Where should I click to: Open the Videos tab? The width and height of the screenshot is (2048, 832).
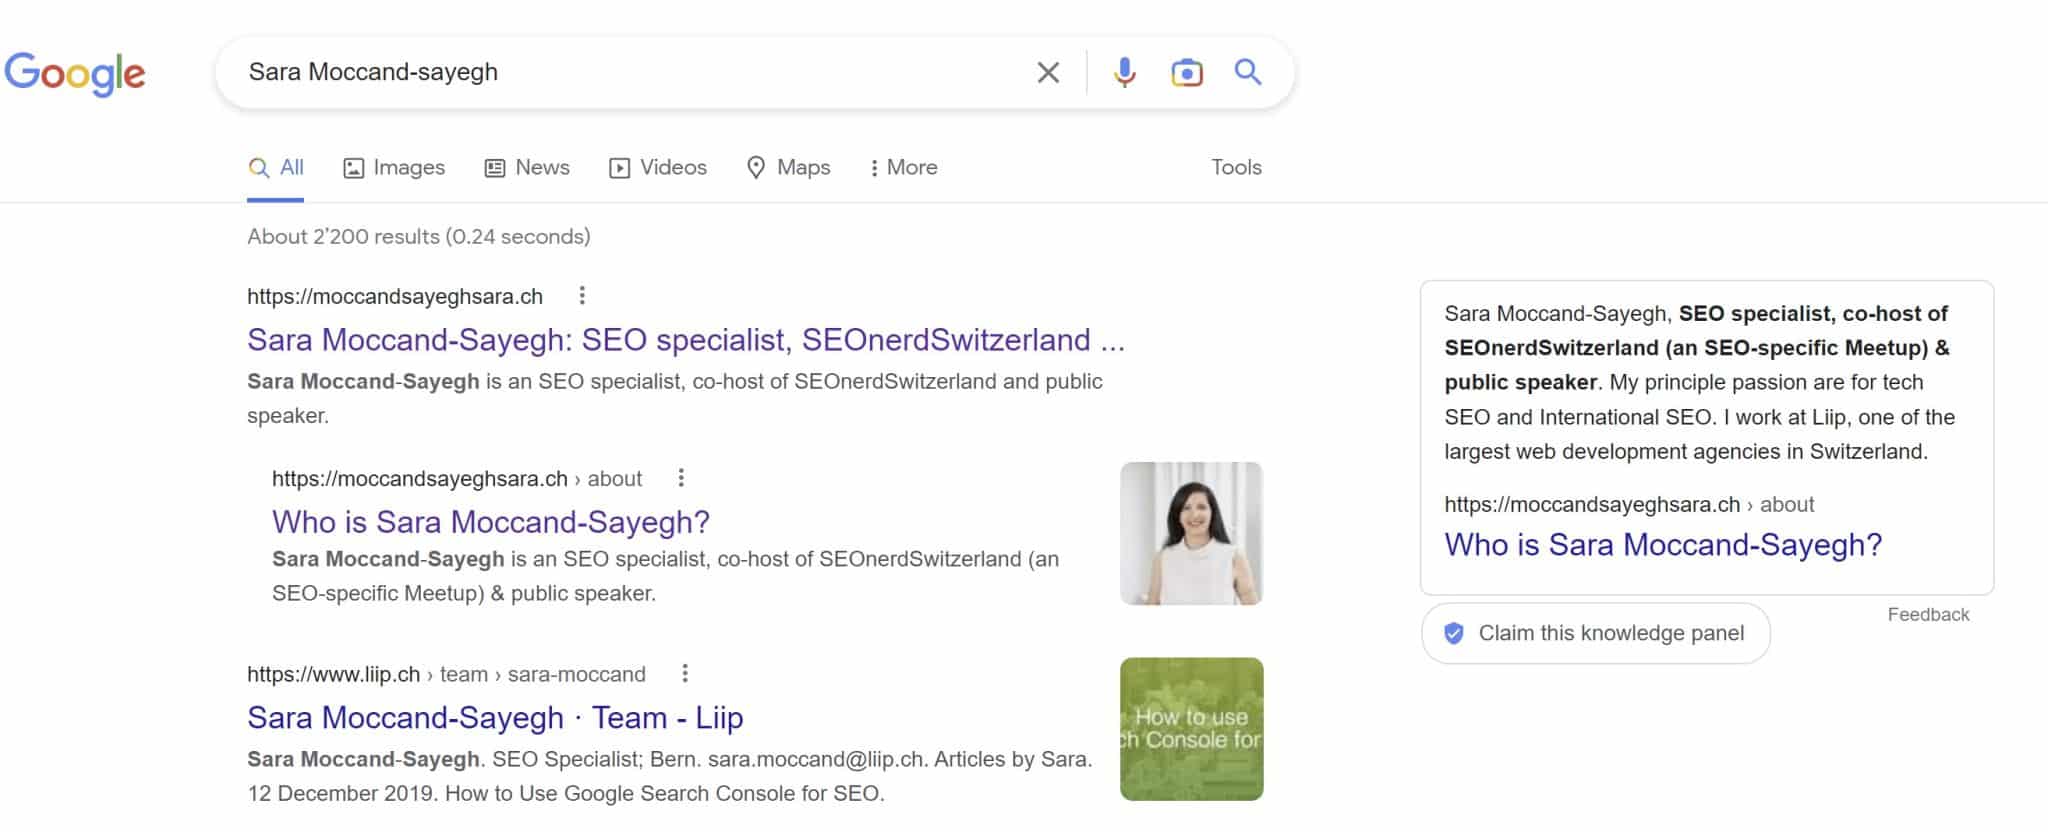pyautogui.click(x=658, y=167)
